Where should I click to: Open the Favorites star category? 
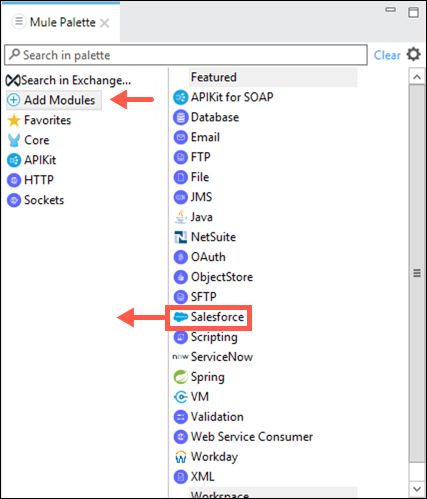point(39,120)
